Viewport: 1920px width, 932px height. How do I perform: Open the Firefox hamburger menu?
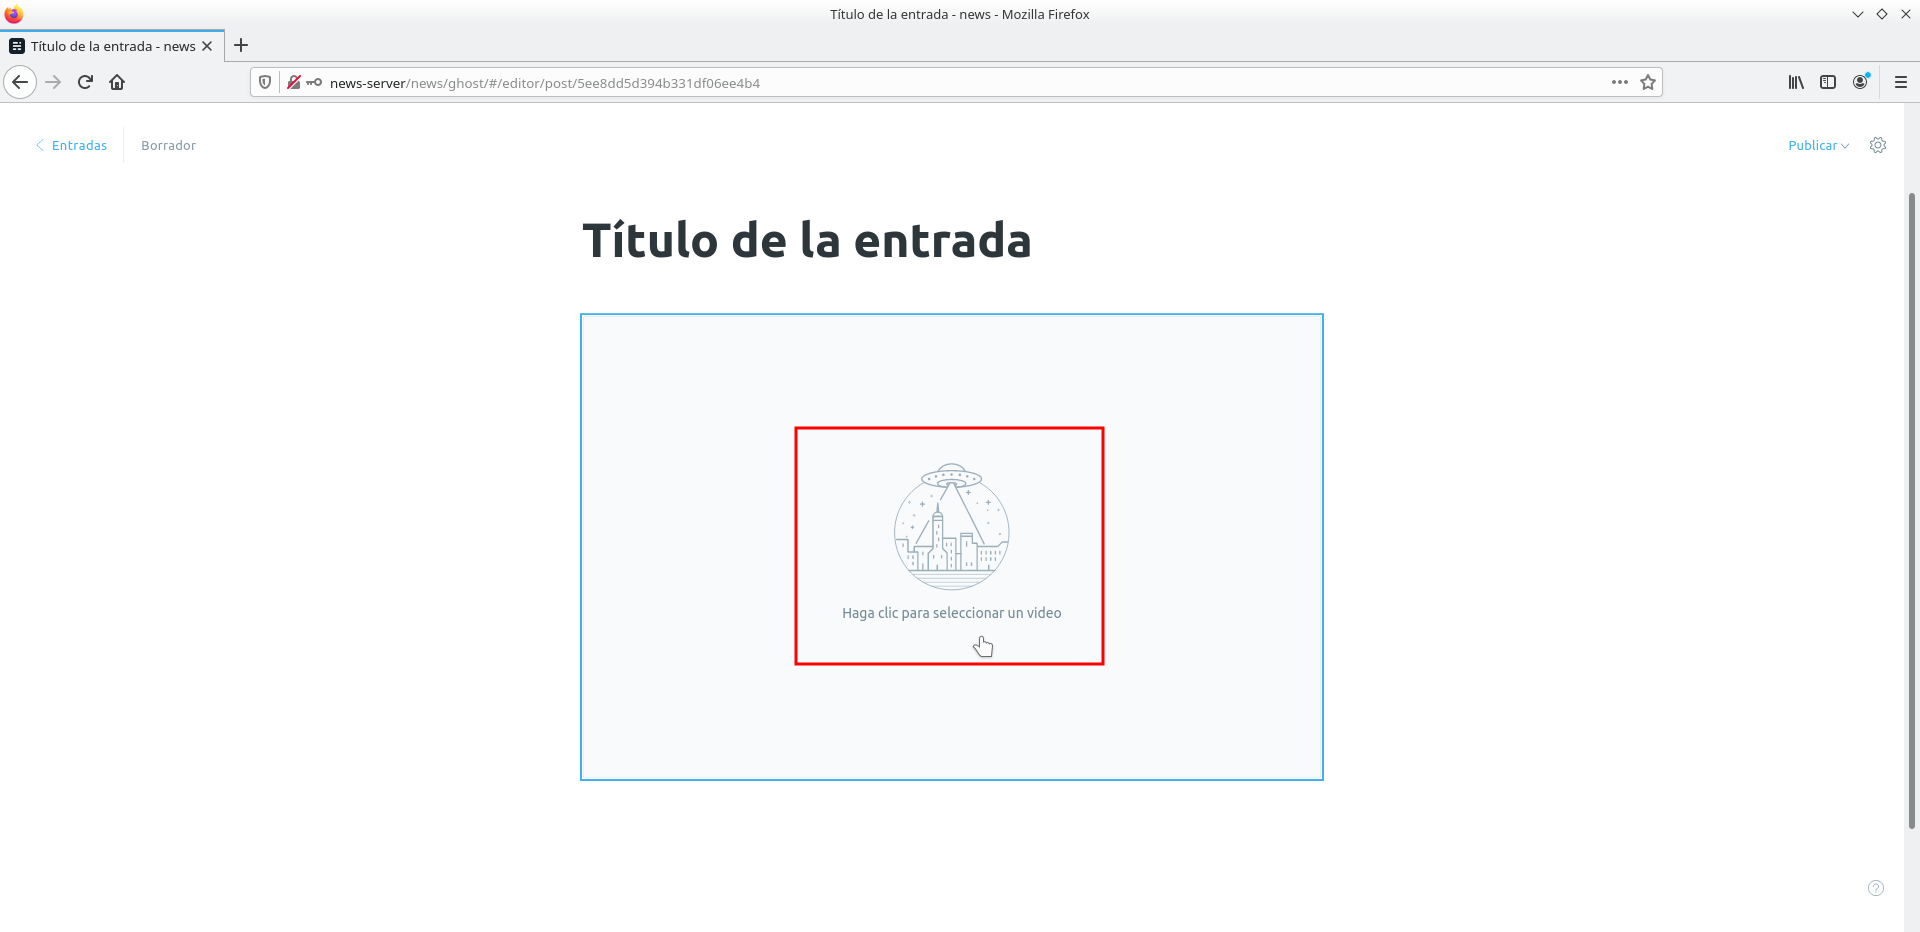tap(1901, 82)
